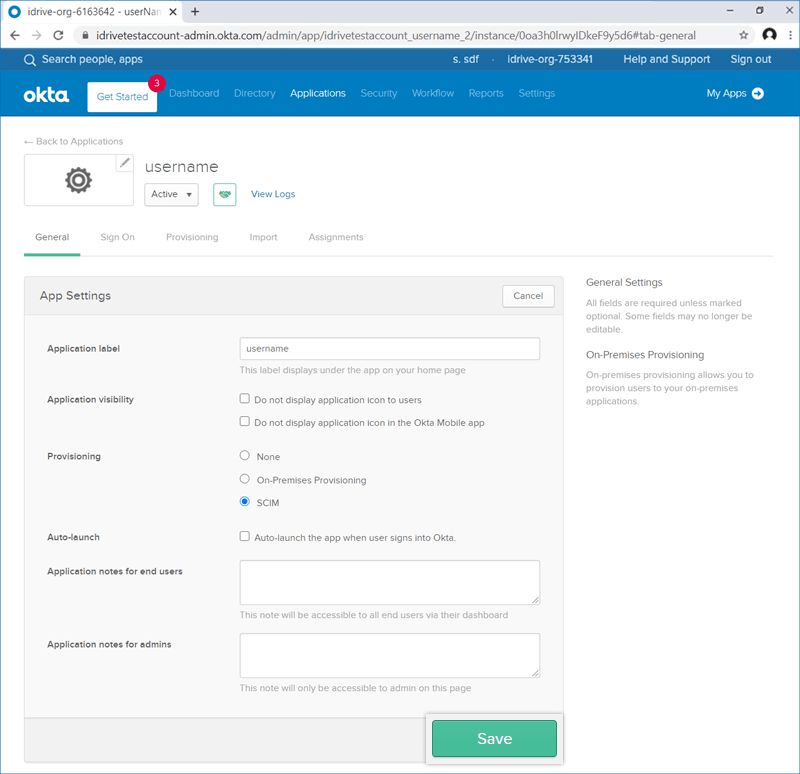Check Do not display application icon to users

[245, 398]
